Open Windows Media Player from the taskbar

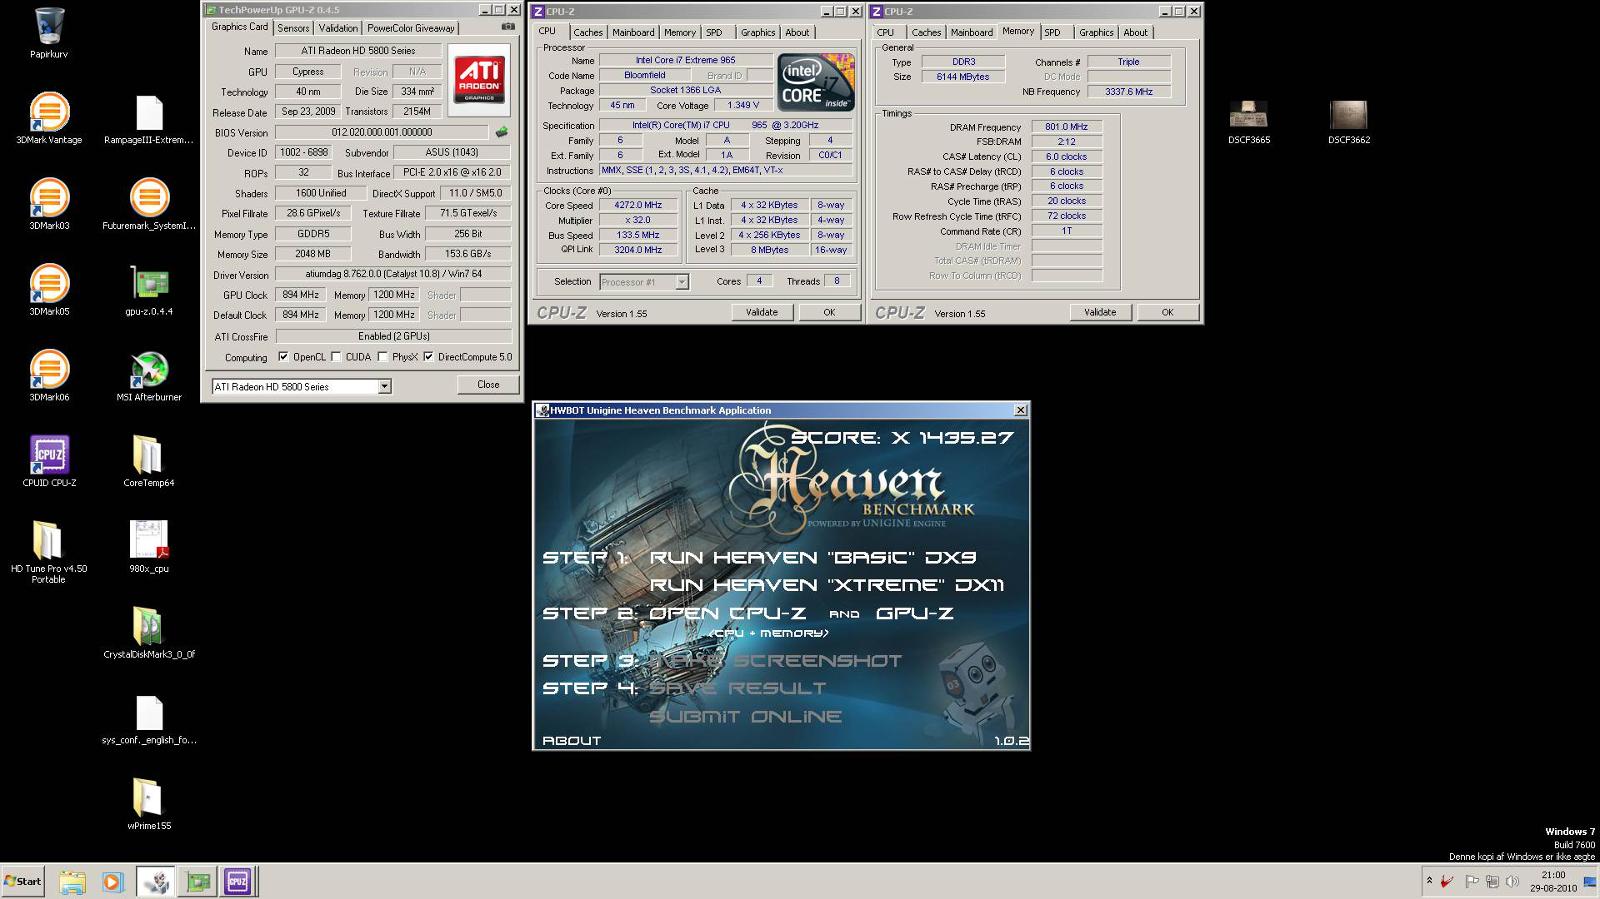coord(112,881)
